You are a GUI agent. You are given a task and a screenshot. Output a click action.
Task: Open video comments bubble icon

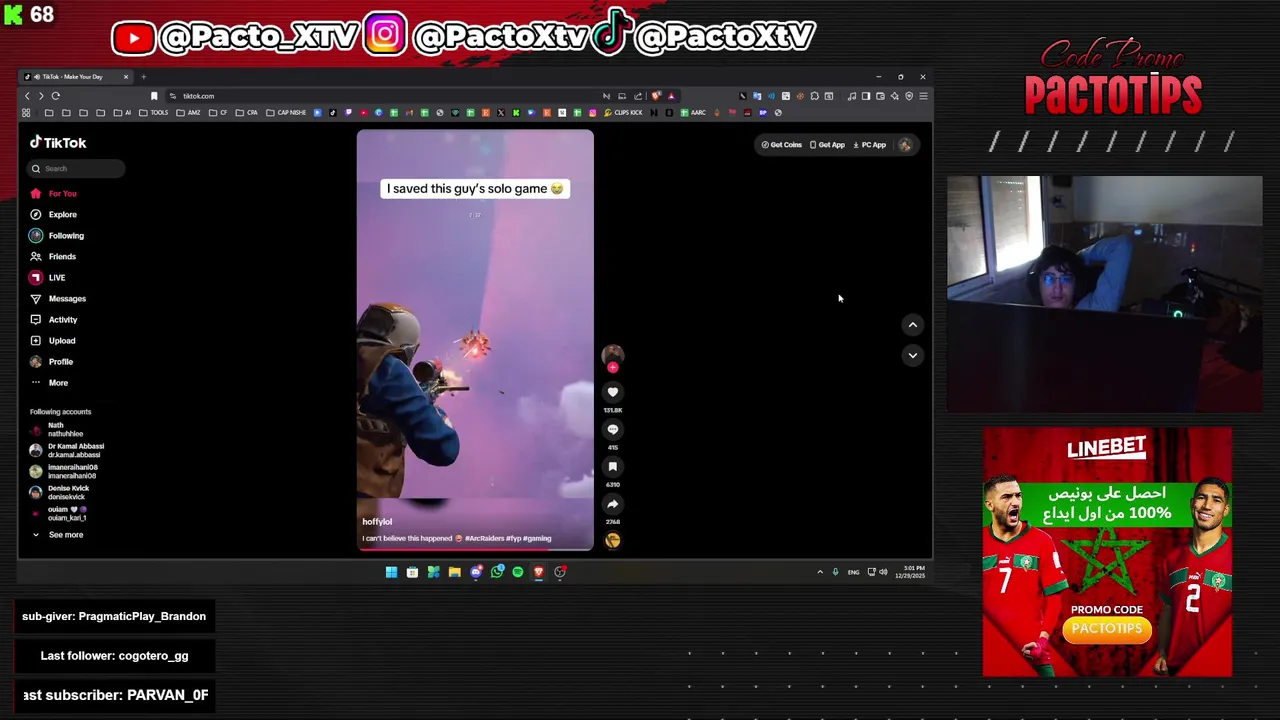[x=613, y=429]
